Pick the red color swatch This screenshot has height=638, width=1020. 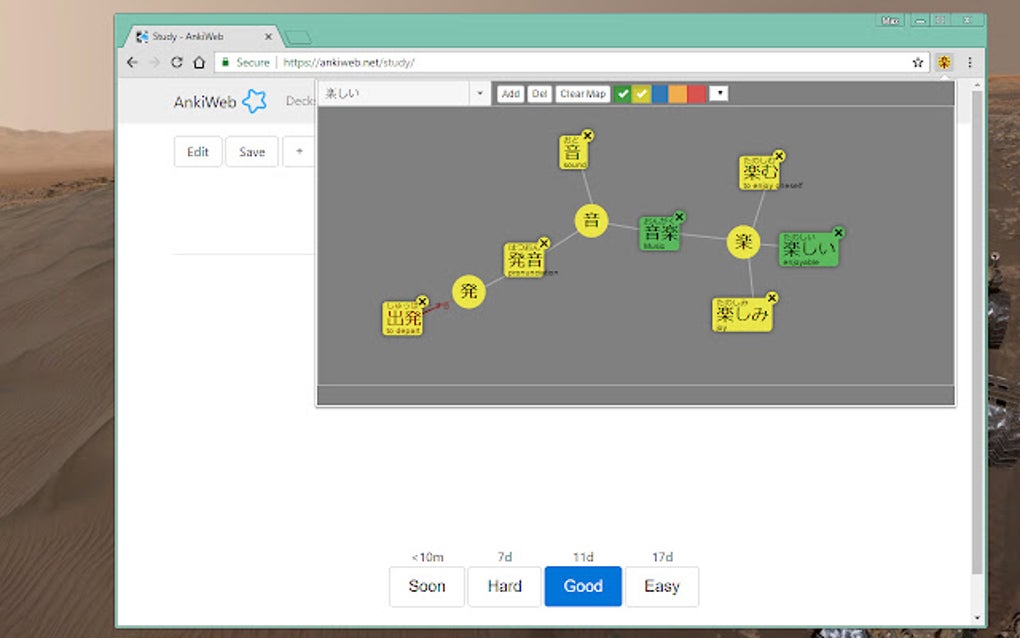pyautogui.click(x=697, y=94)
